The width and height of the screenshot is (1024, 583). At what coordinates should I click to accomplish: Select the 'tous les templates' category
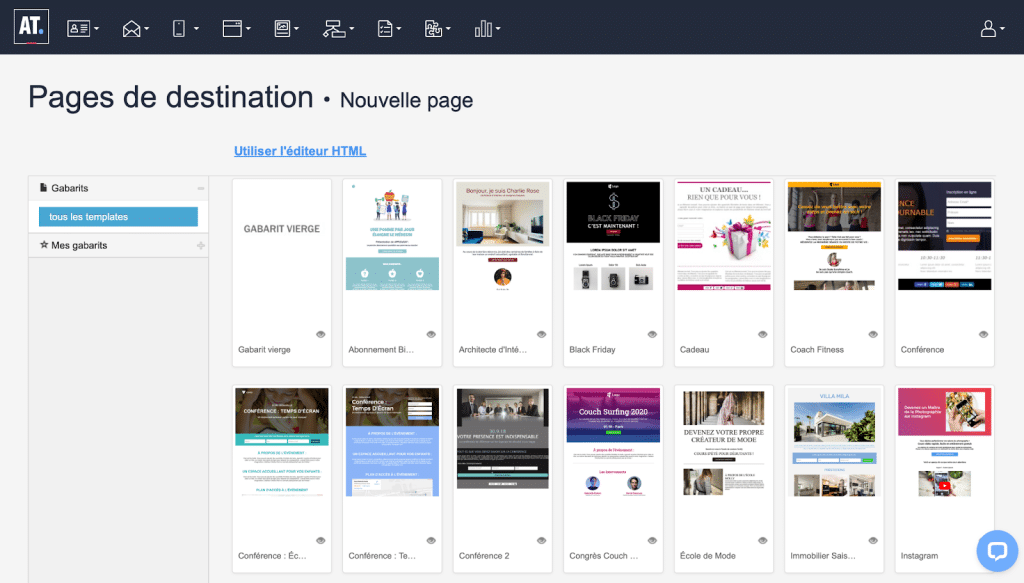118,217
